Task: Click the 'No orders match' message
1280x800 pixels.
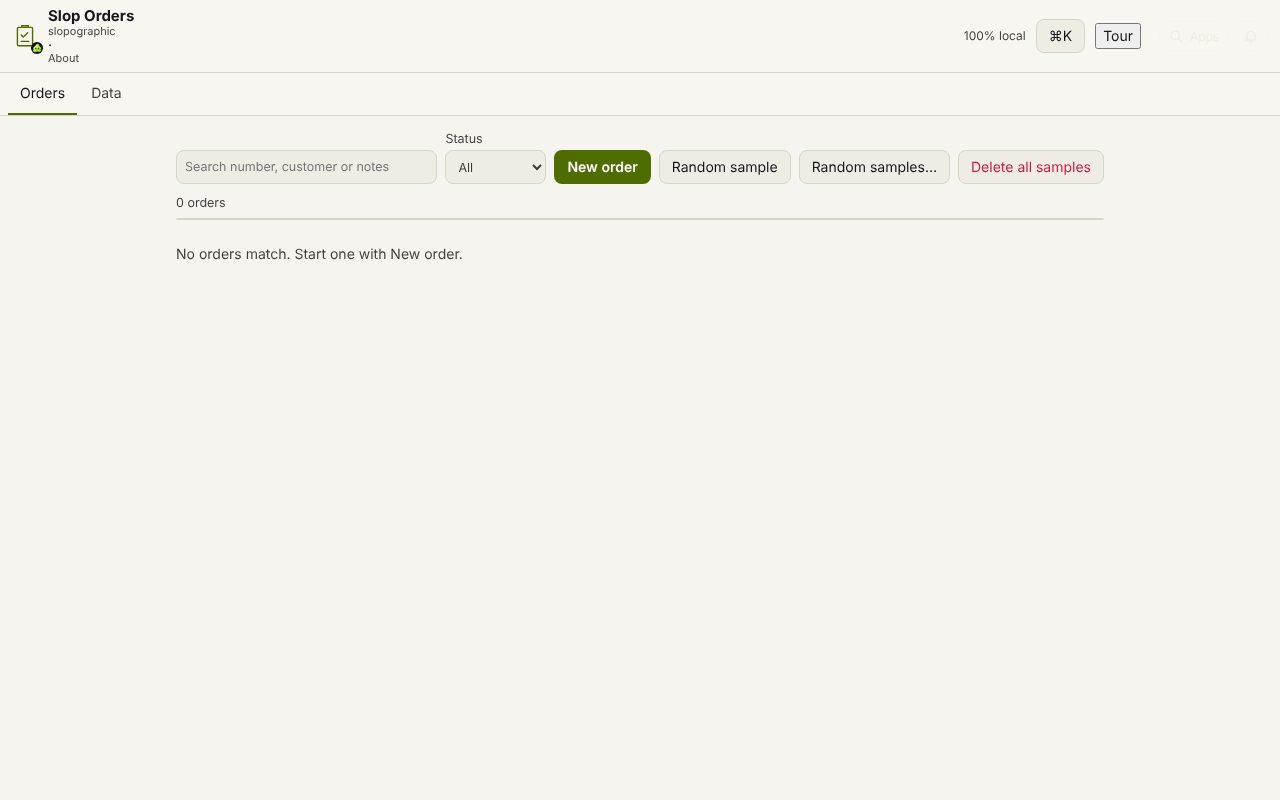Action: click(319, 254)
